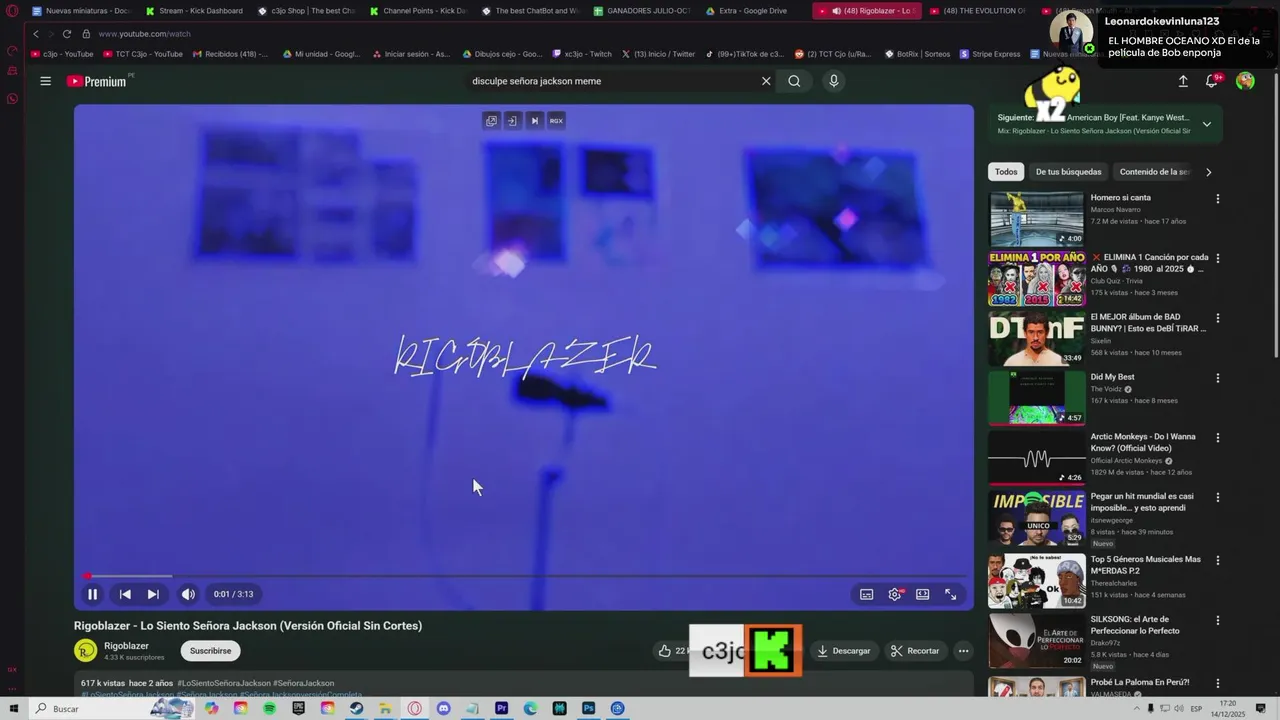Skip to next video in player
This screenshot has width=1280, height=720.
pyautogui.click(x=153, y=594)
